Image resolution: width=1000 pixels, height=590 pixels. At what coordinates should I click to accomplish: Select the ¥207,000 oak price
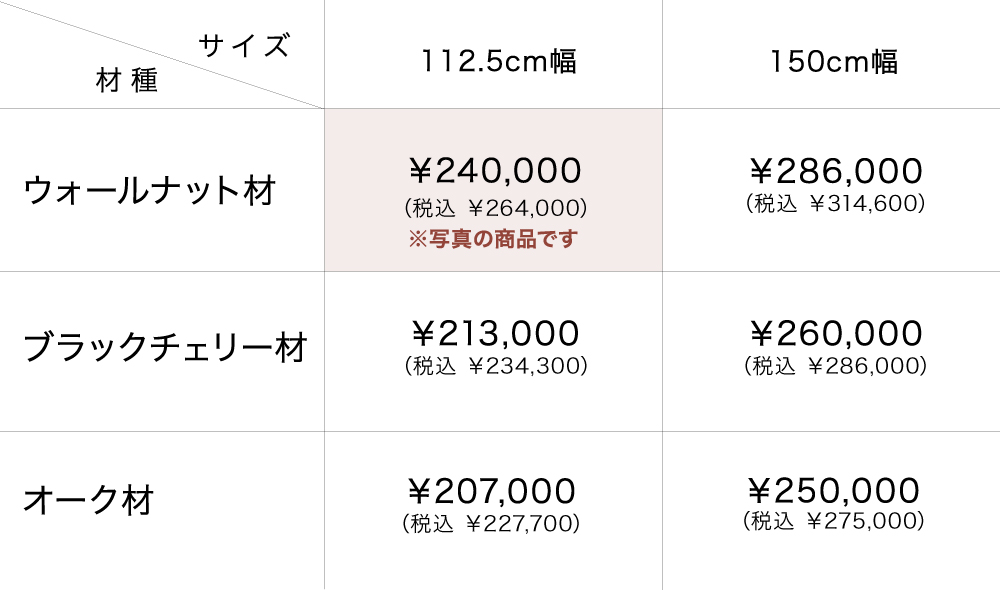tap(492, 491)
